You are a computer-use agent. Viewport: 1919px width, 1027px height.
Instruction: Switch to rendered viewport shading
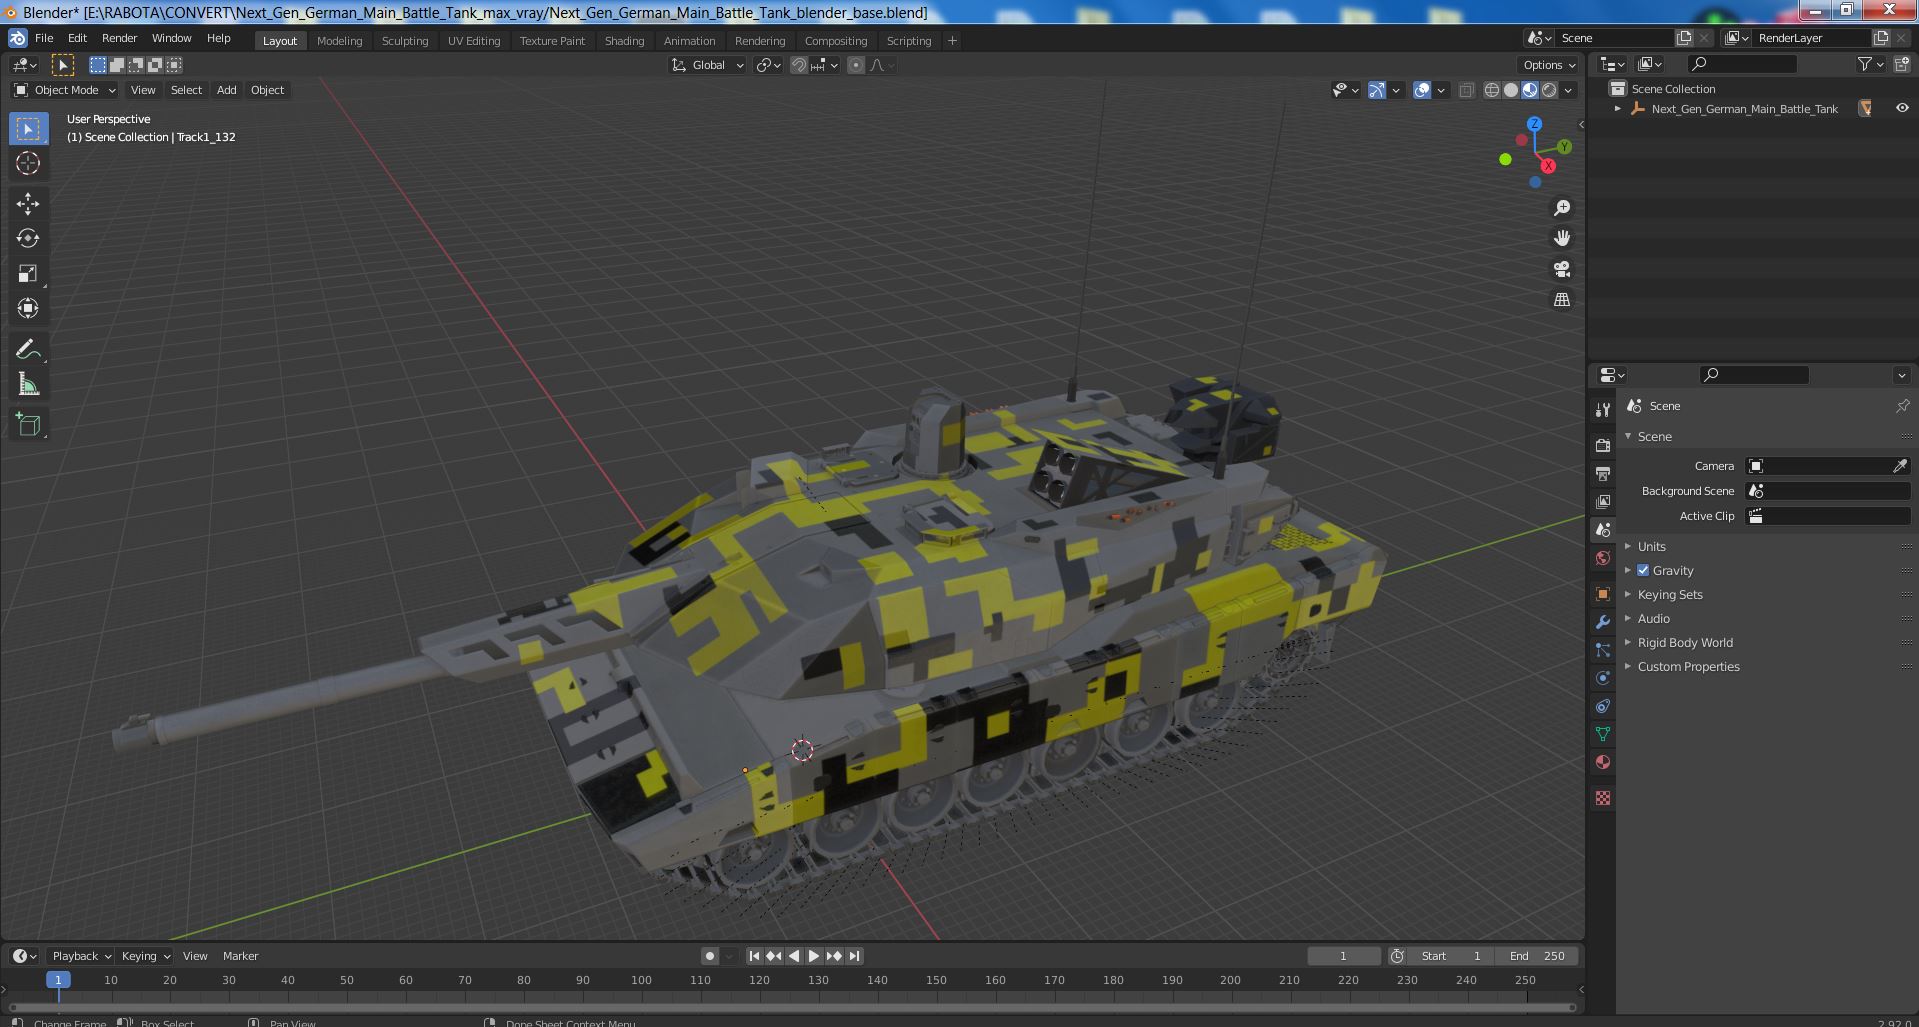[x=1549, y=90]
